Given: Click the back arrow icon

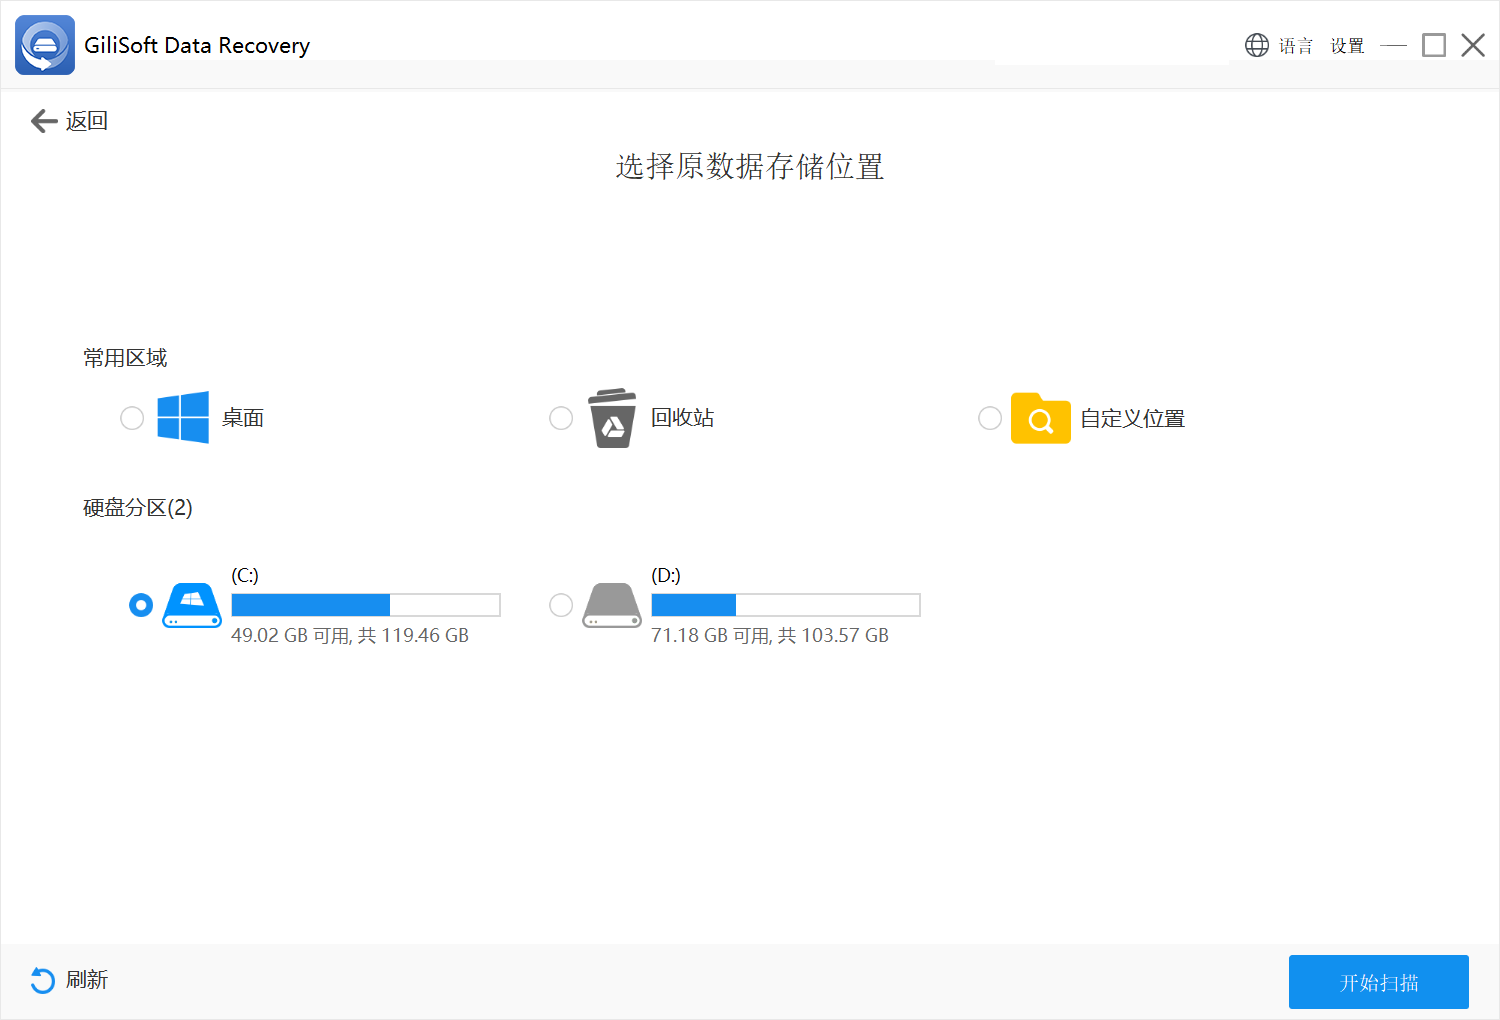Looking at the screenshot, I should [x=44, y=121].
